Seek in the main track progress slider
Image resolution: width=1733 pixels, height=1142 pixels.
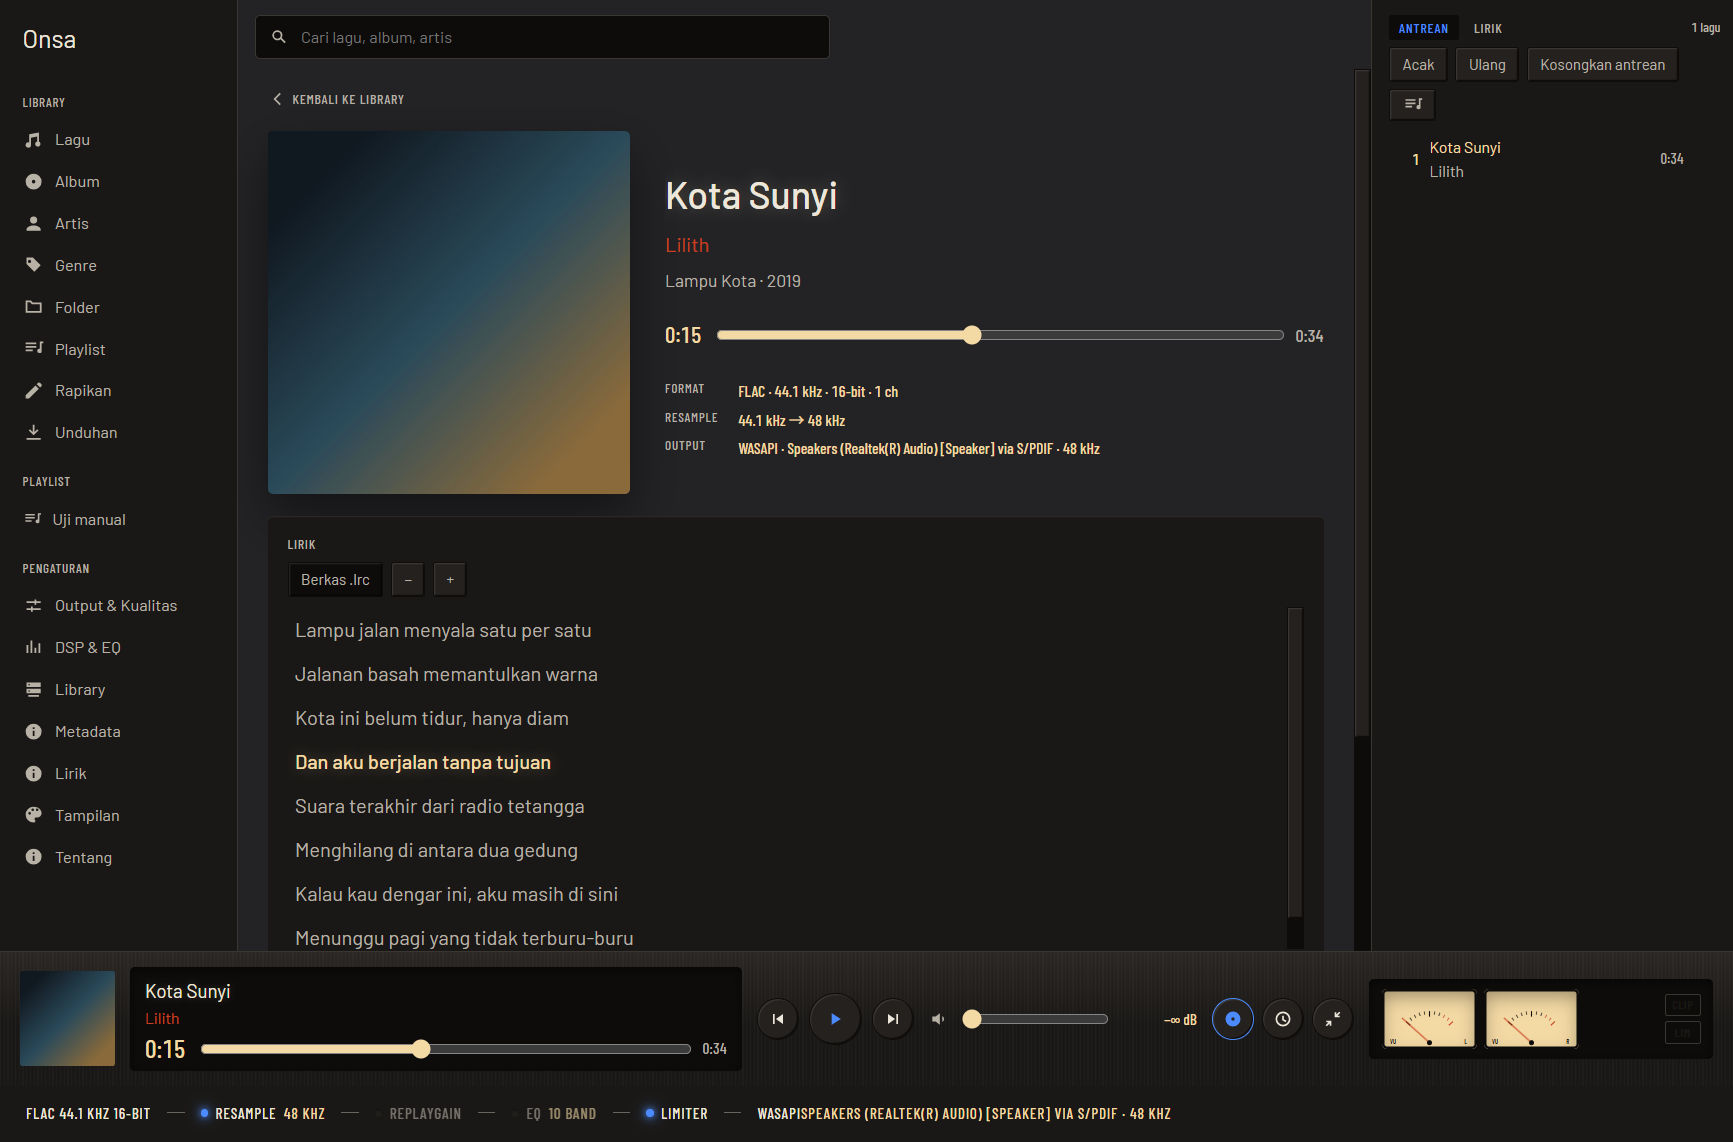[x=1000, y=335]
